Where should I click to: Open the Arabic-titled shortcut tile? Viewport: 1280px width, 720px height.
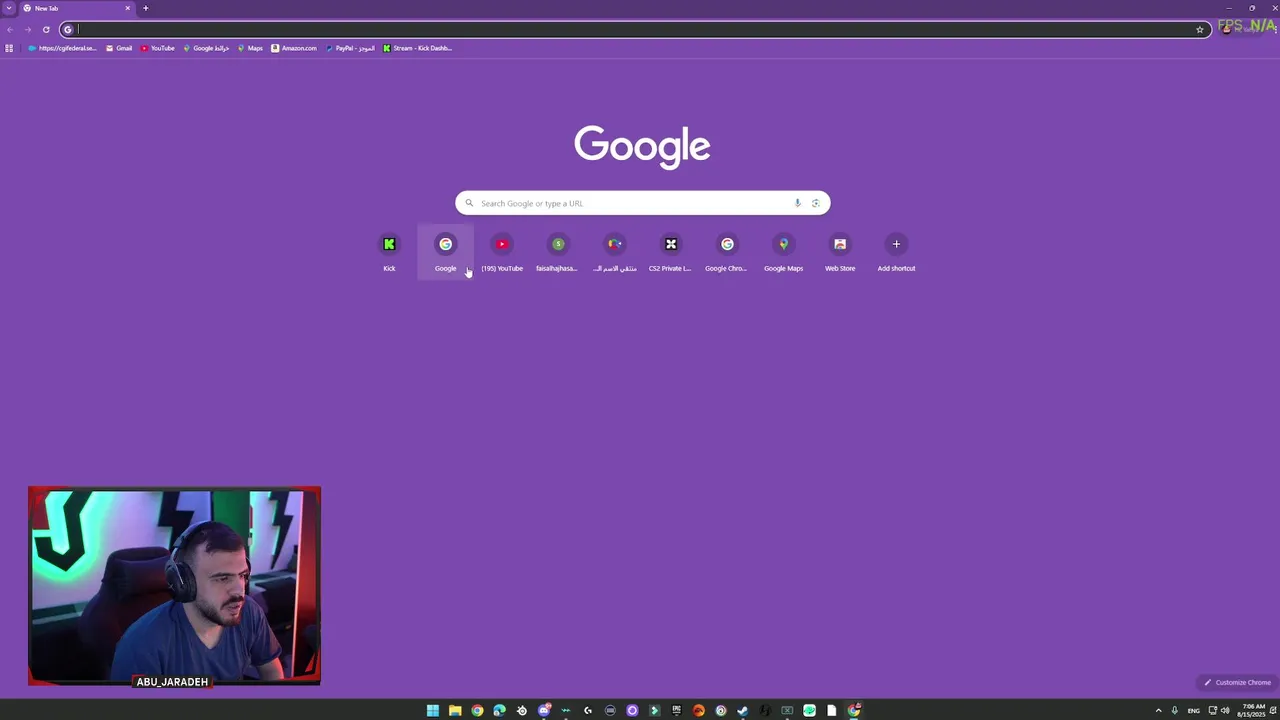pos(615,251)
